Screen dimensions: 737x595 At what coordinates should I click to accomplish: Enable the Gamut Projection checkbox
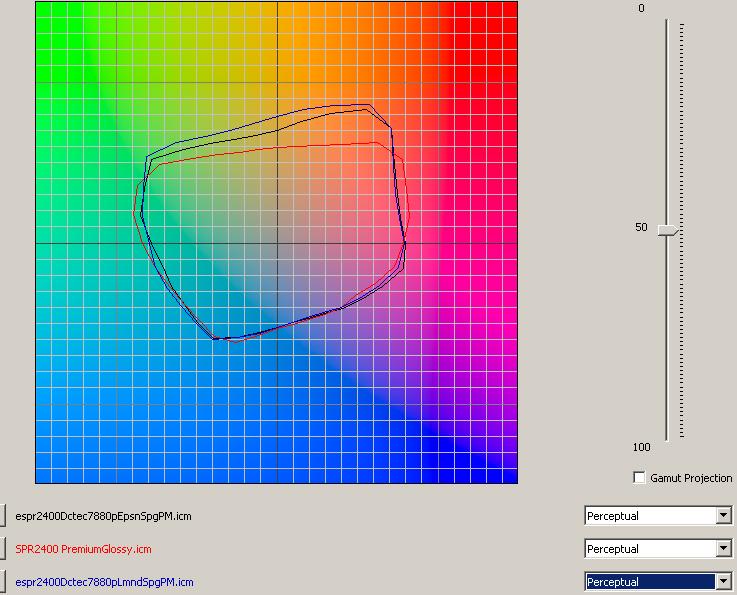pos(639,478)
